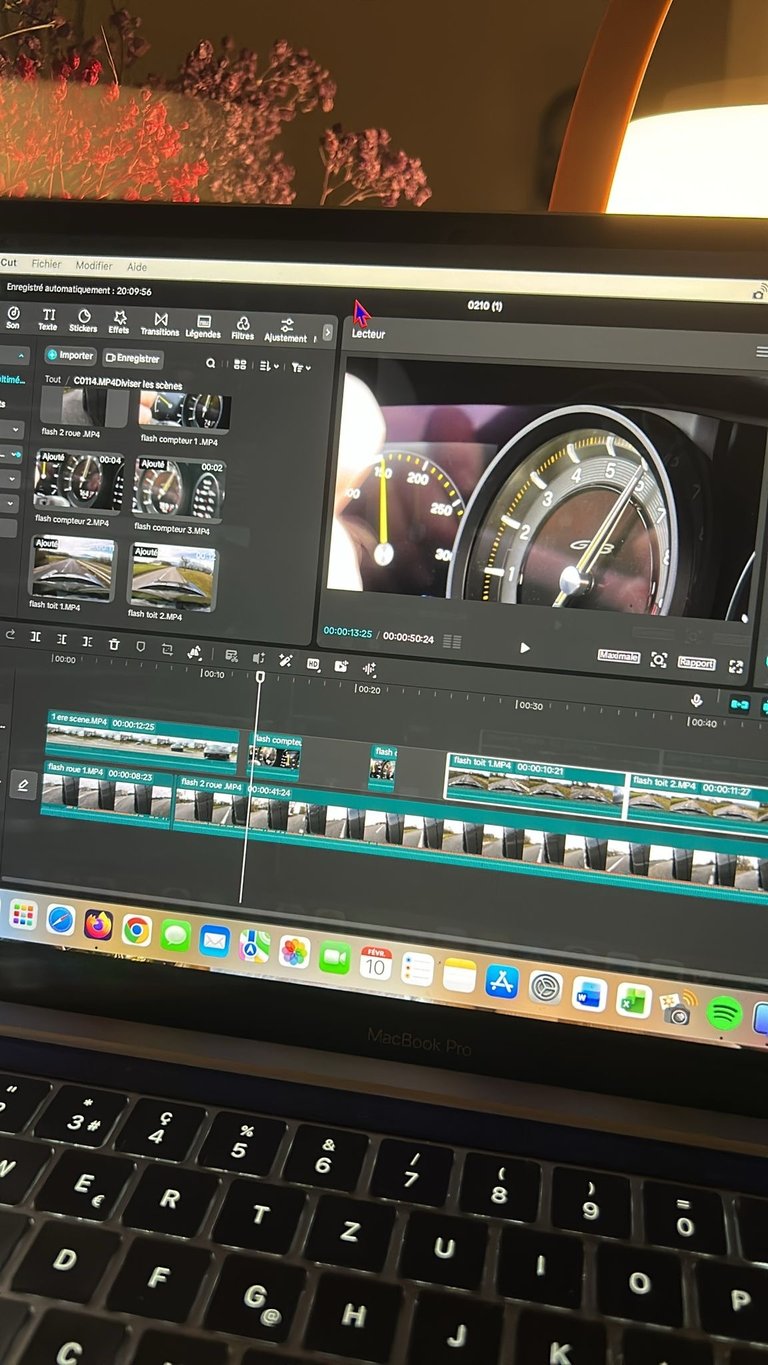Open Spotify from the Dock
The height and width of the screenshot is (1365, 768).
pyautogui.click(x=723, y=1012)
